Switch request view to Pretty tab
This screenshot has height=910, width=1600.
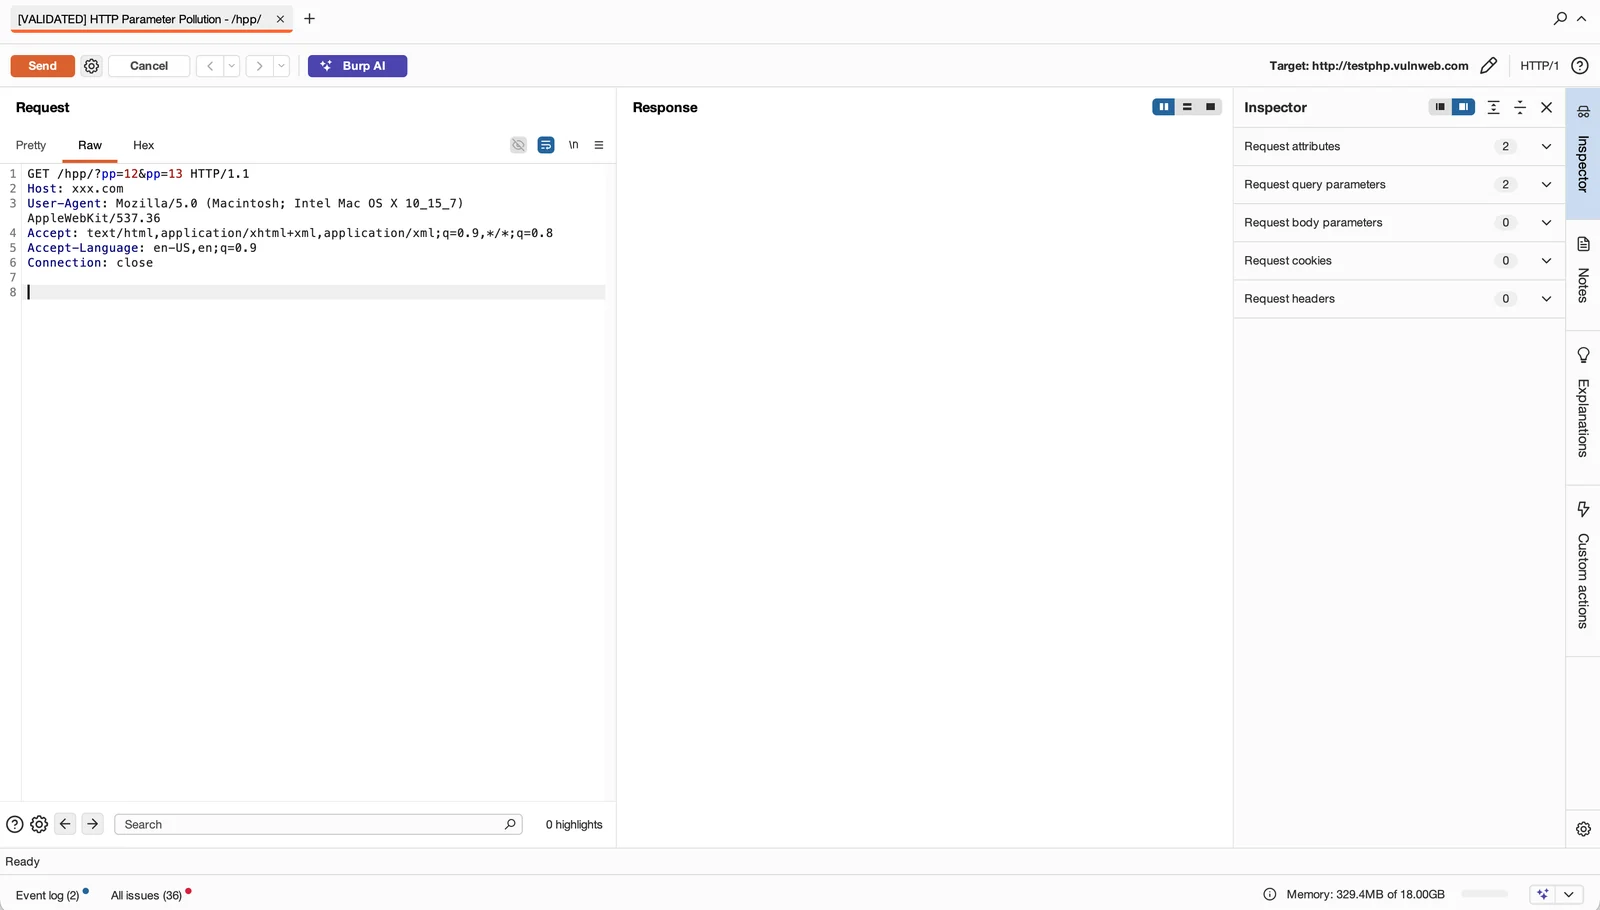[31, 145]
